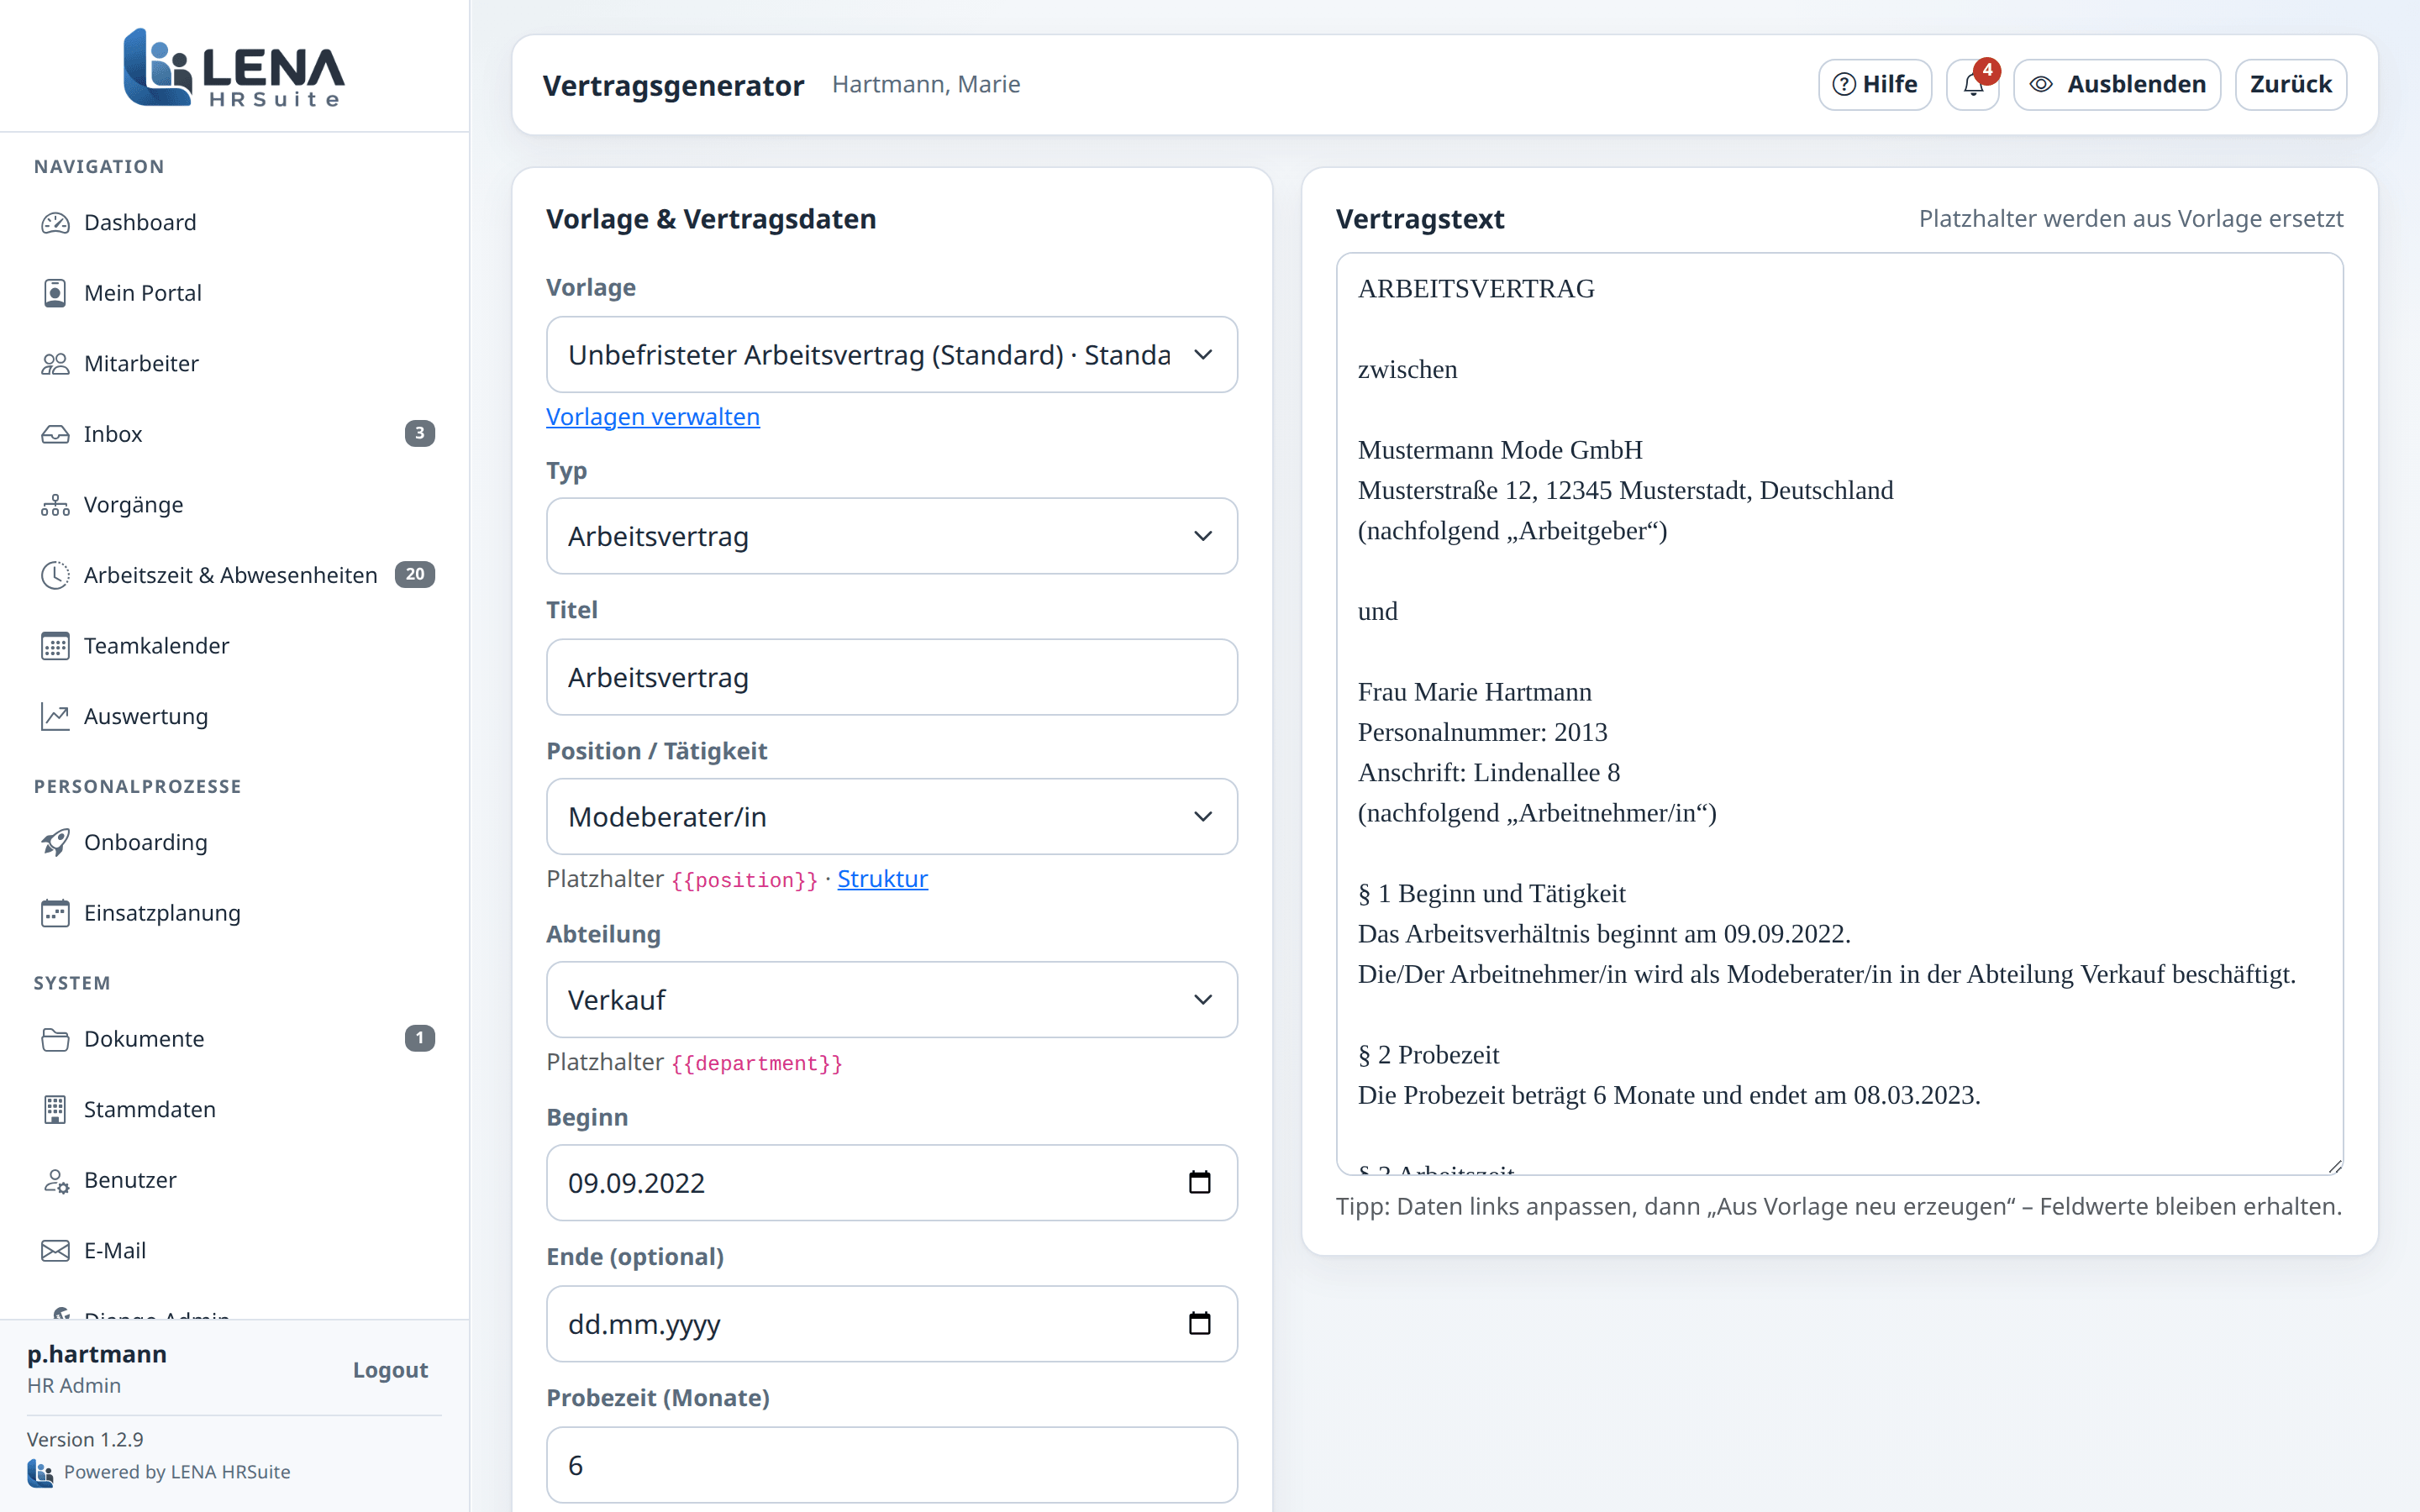Click the p.hartmann username

pos(97,1354)
